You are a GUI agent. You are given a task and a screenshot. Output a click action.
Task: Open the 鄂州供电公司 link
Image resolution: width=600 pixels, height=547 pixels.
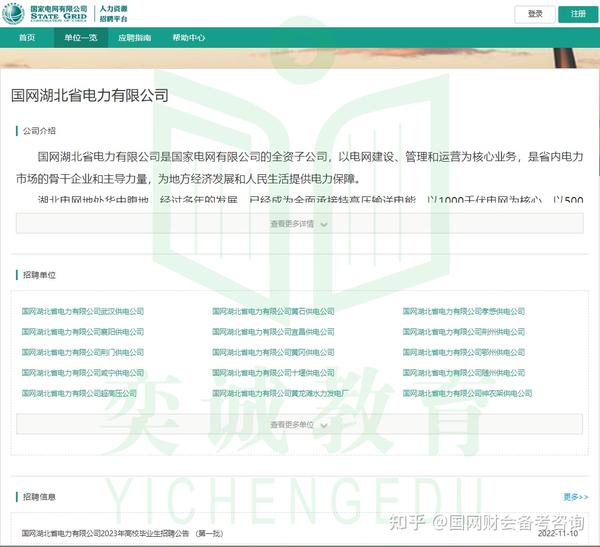(463, 352)
